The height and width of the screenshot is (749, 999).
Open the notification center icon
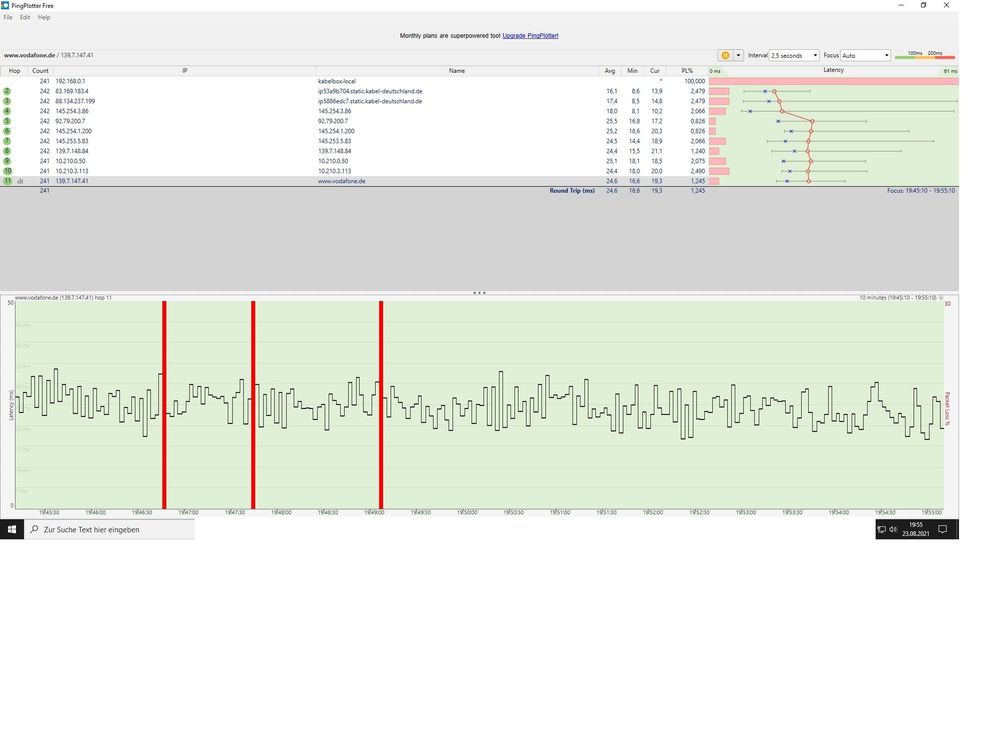[943, 529]
